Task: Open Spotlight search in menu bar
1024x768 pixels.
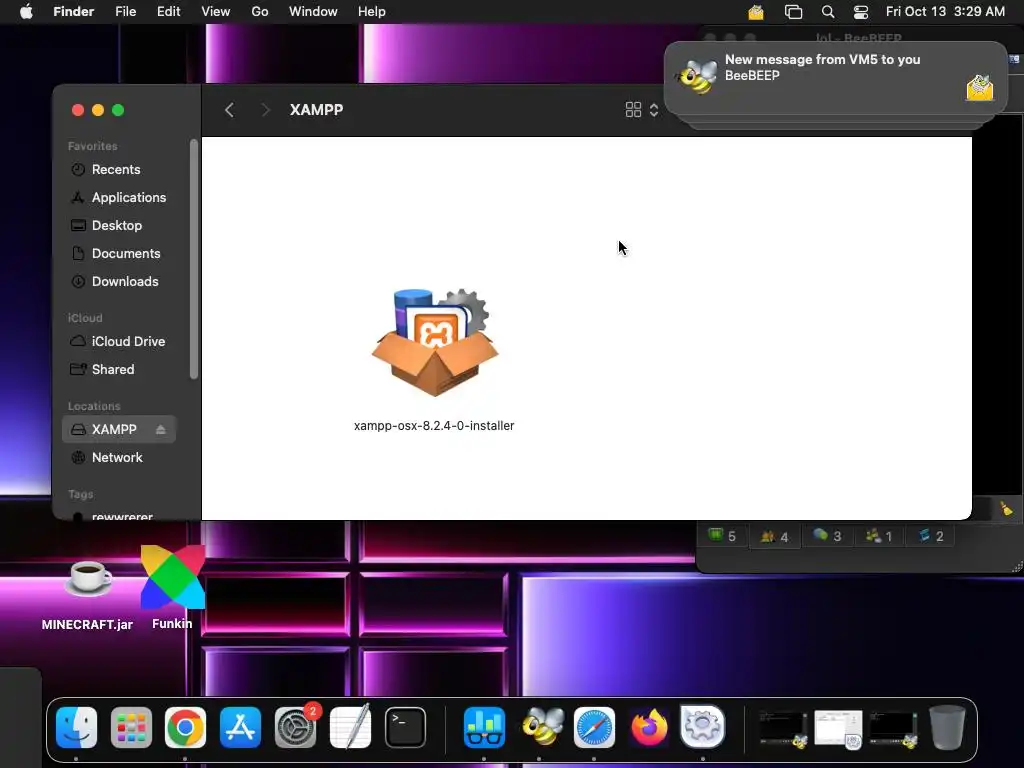Action: point(827,12)
